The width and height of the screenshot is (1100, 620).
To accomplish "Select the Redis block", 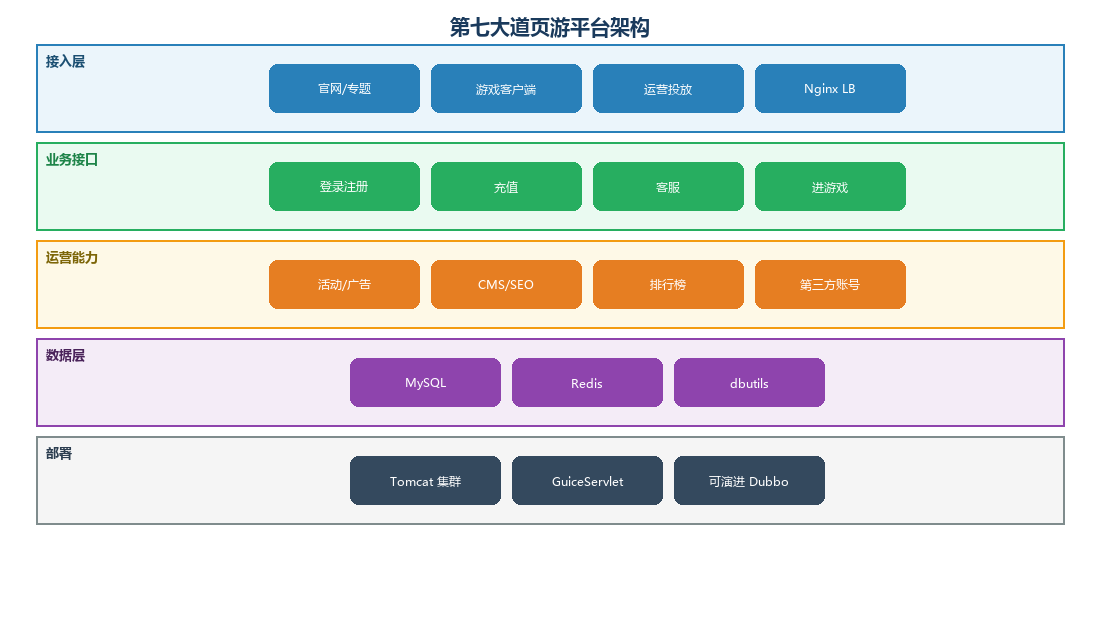I will (588, 382).
